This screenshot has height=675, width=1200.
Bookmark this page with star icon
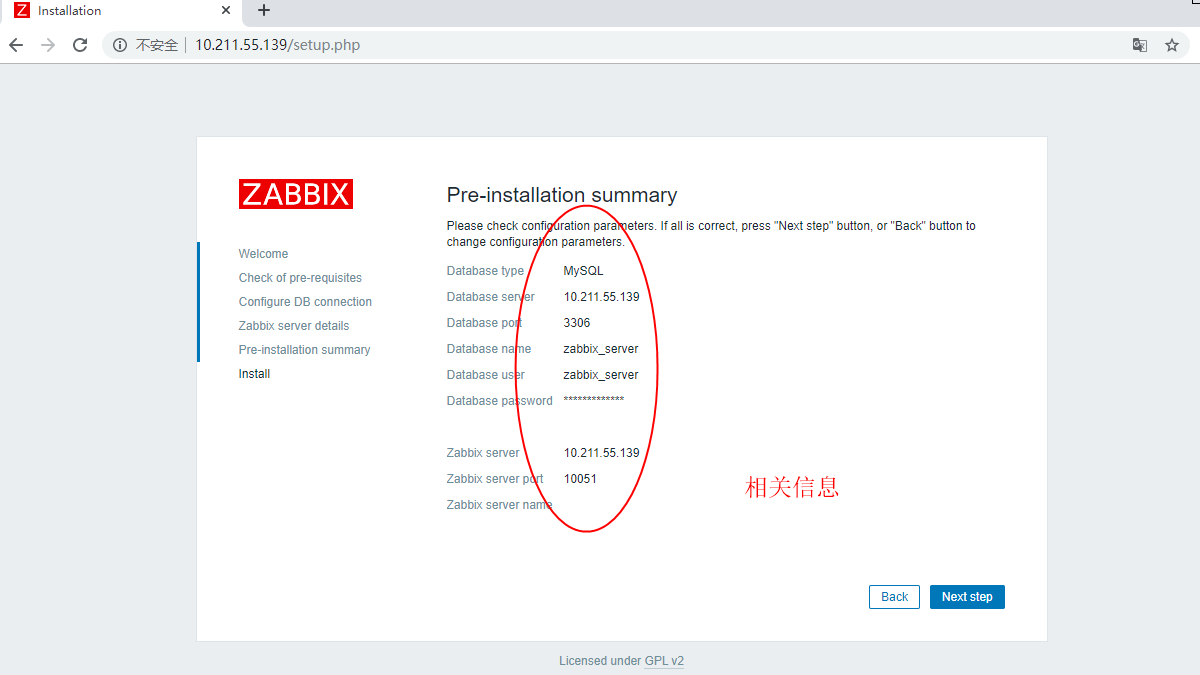(1172, 45)
